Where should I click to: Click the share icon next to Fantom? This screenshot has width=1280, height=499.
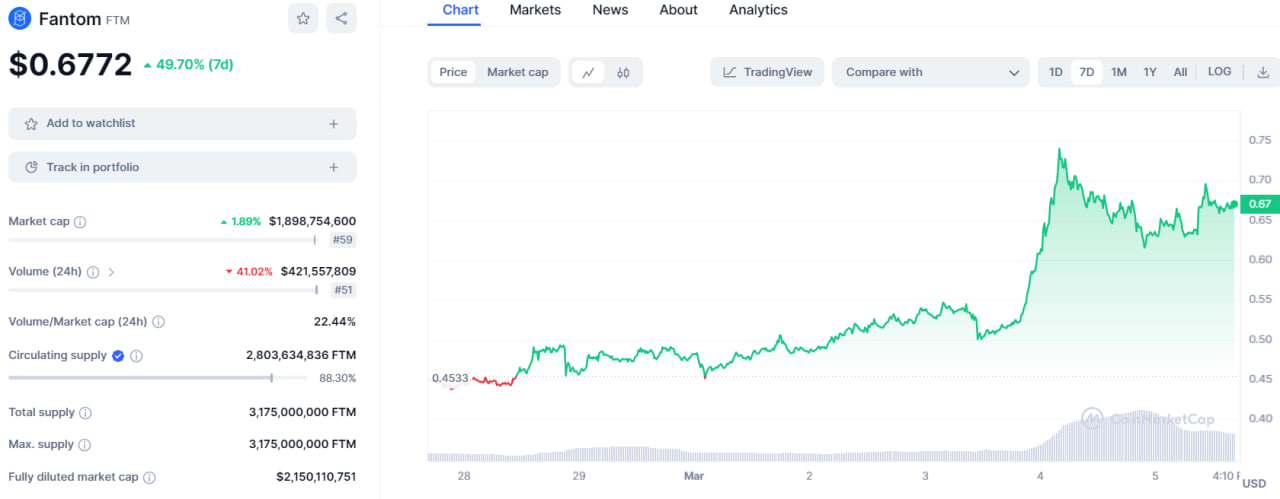[x=341, y=18]
